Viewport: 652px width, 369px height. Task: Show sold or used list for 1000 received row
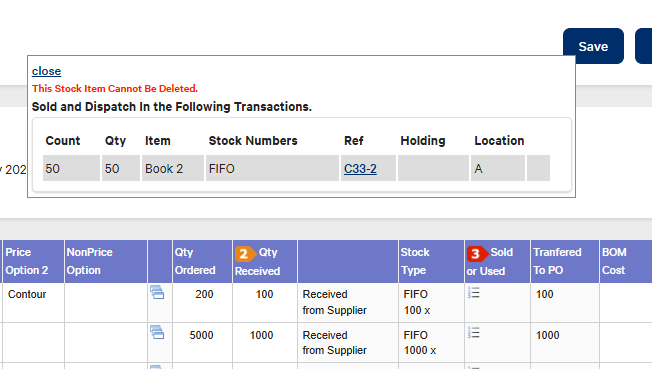click(x=474, y=332)
